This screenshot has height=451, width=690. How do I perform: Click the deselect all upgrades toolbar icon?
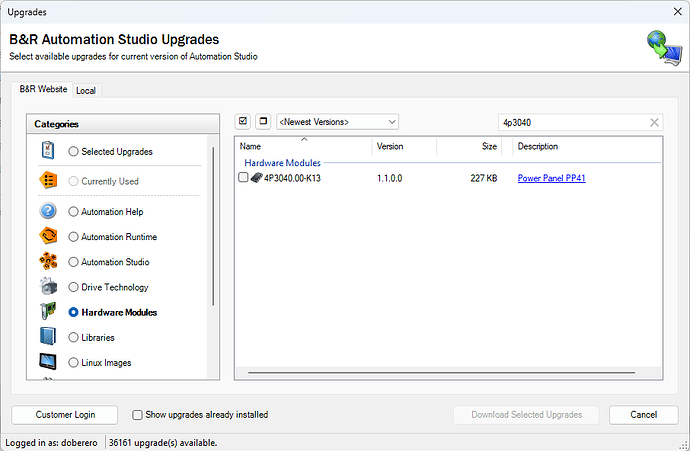point(263,121)
